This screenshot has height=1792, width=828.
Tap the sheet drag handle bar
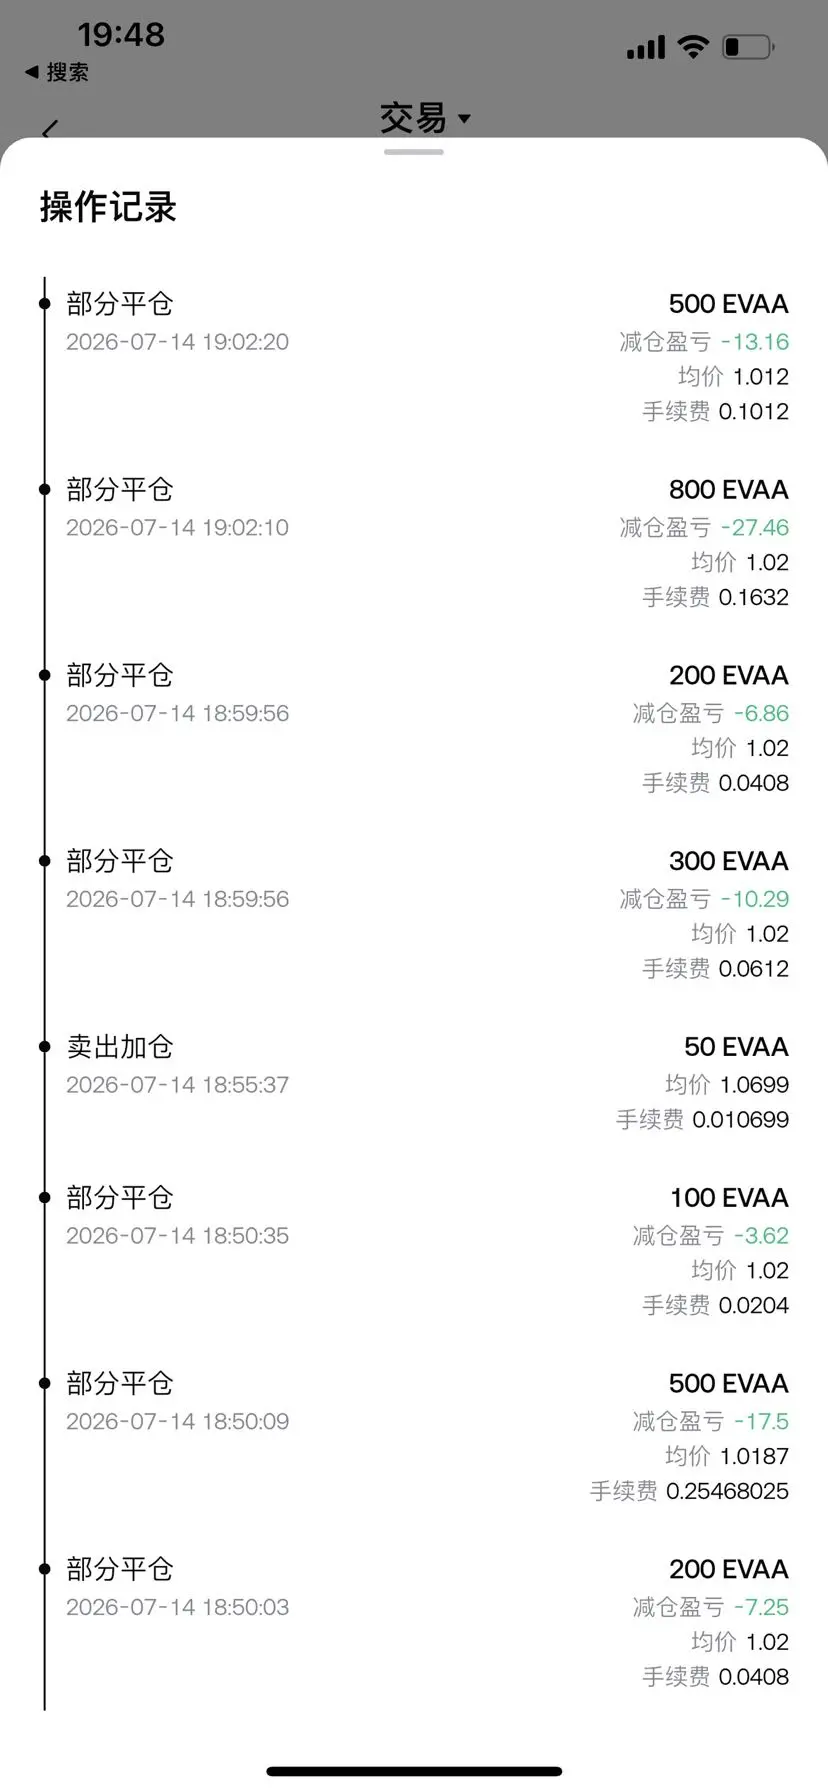coord(413,152)
